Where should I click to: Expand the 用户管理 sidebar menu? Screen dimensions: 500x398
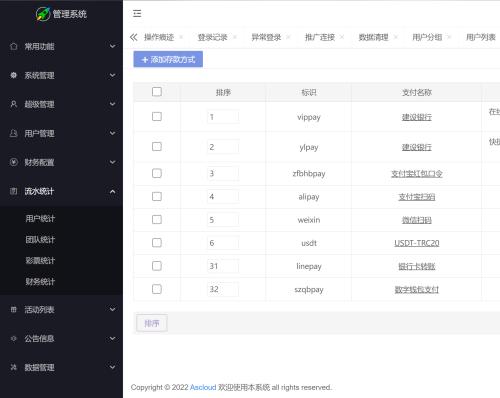tap(61, 133)
